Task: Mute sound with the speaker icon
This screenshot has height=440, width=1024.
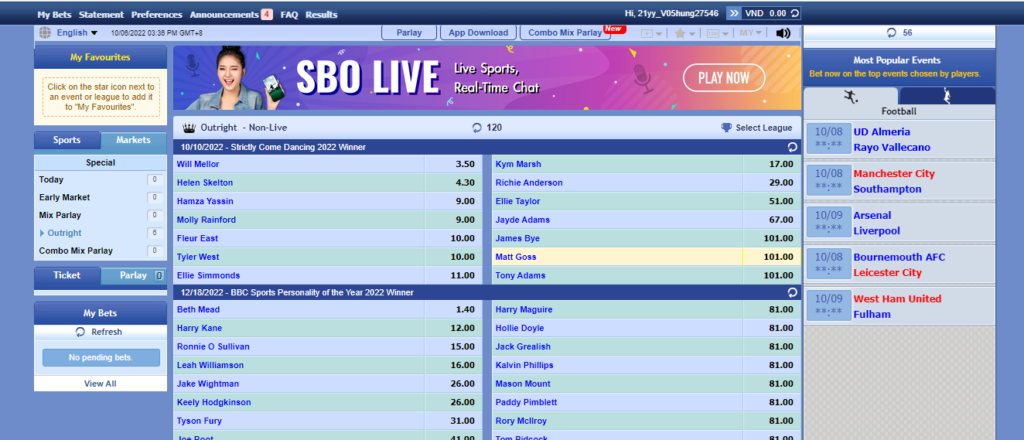Action: tap(783, 33)
